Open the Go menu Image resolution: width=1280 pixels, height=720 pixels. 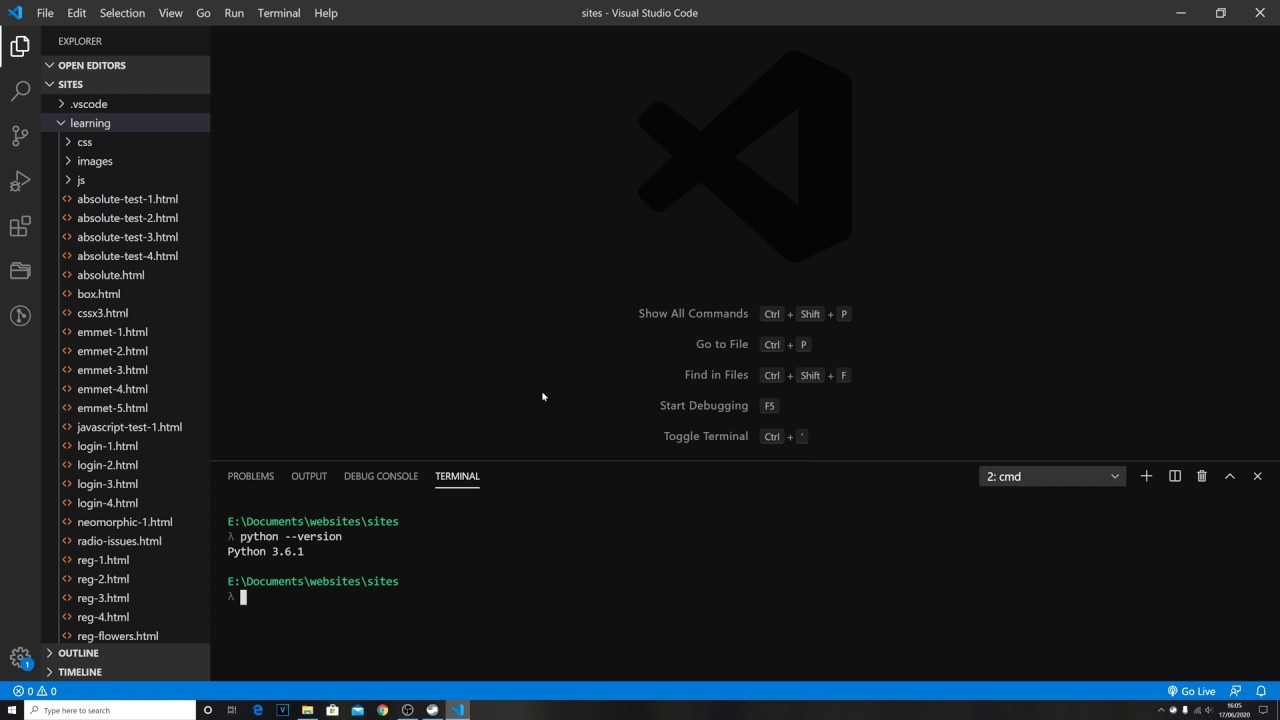(203, 13)
